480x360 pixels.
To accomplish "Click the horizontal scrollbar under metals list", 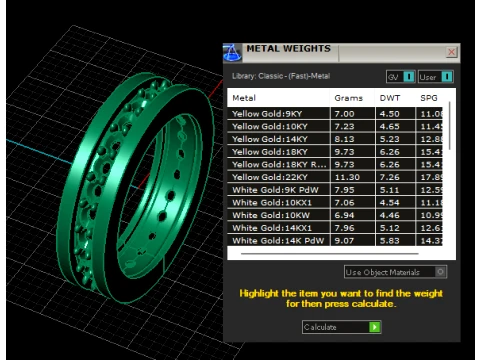I will click(x=329, y=254).
